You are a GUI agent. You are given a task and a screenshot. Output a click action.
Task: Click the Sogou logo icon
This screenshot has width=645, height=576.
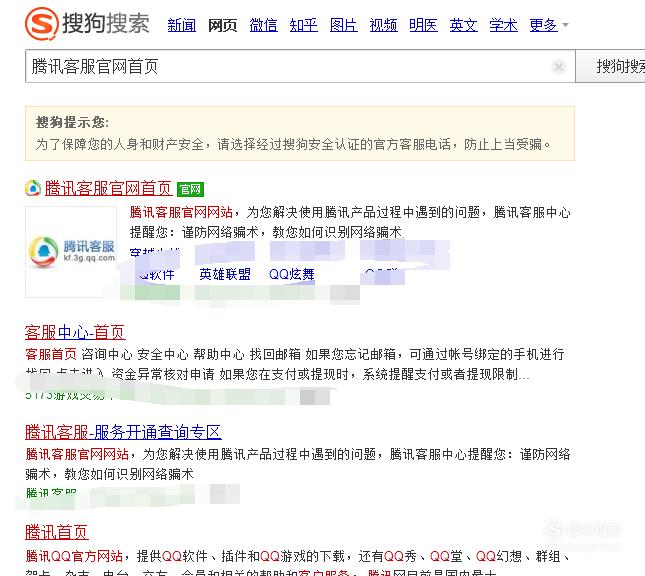point(42,23)
